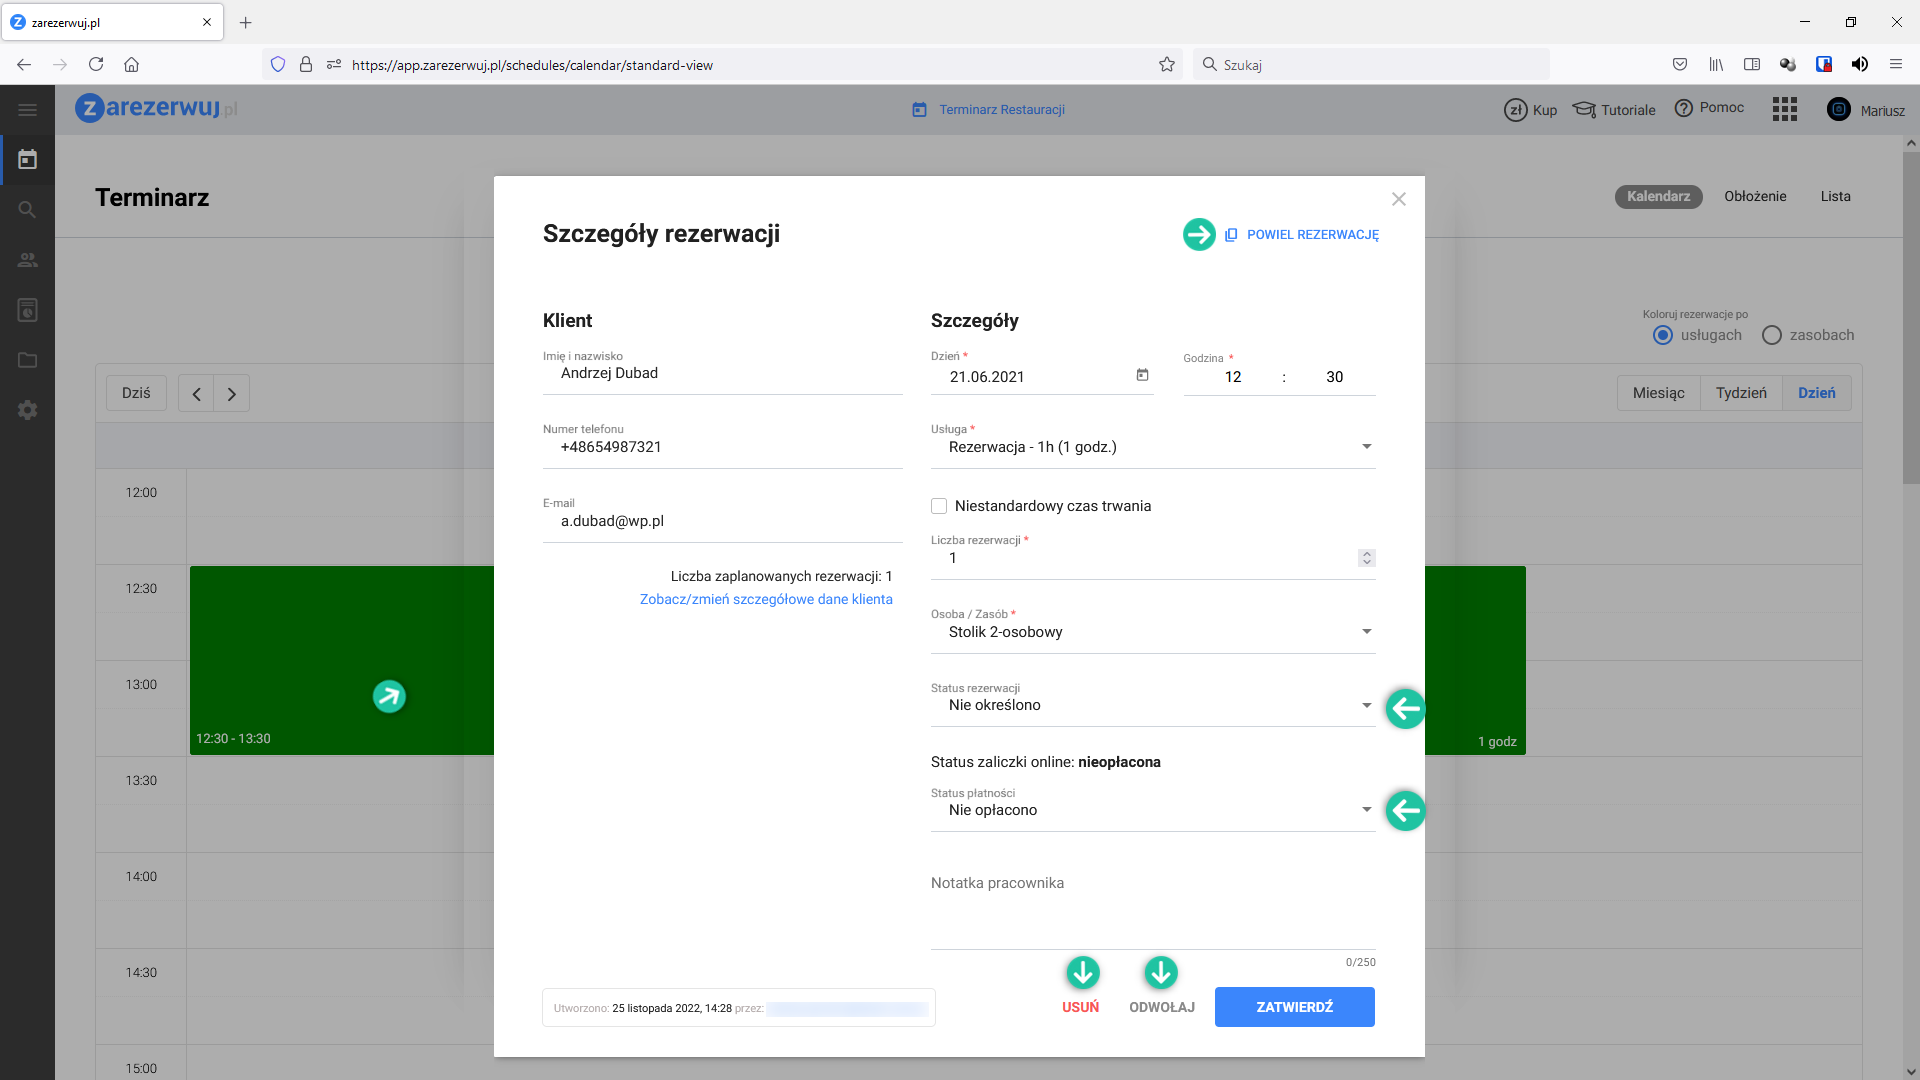Open the clients section in sidebar

click(27, 260)
